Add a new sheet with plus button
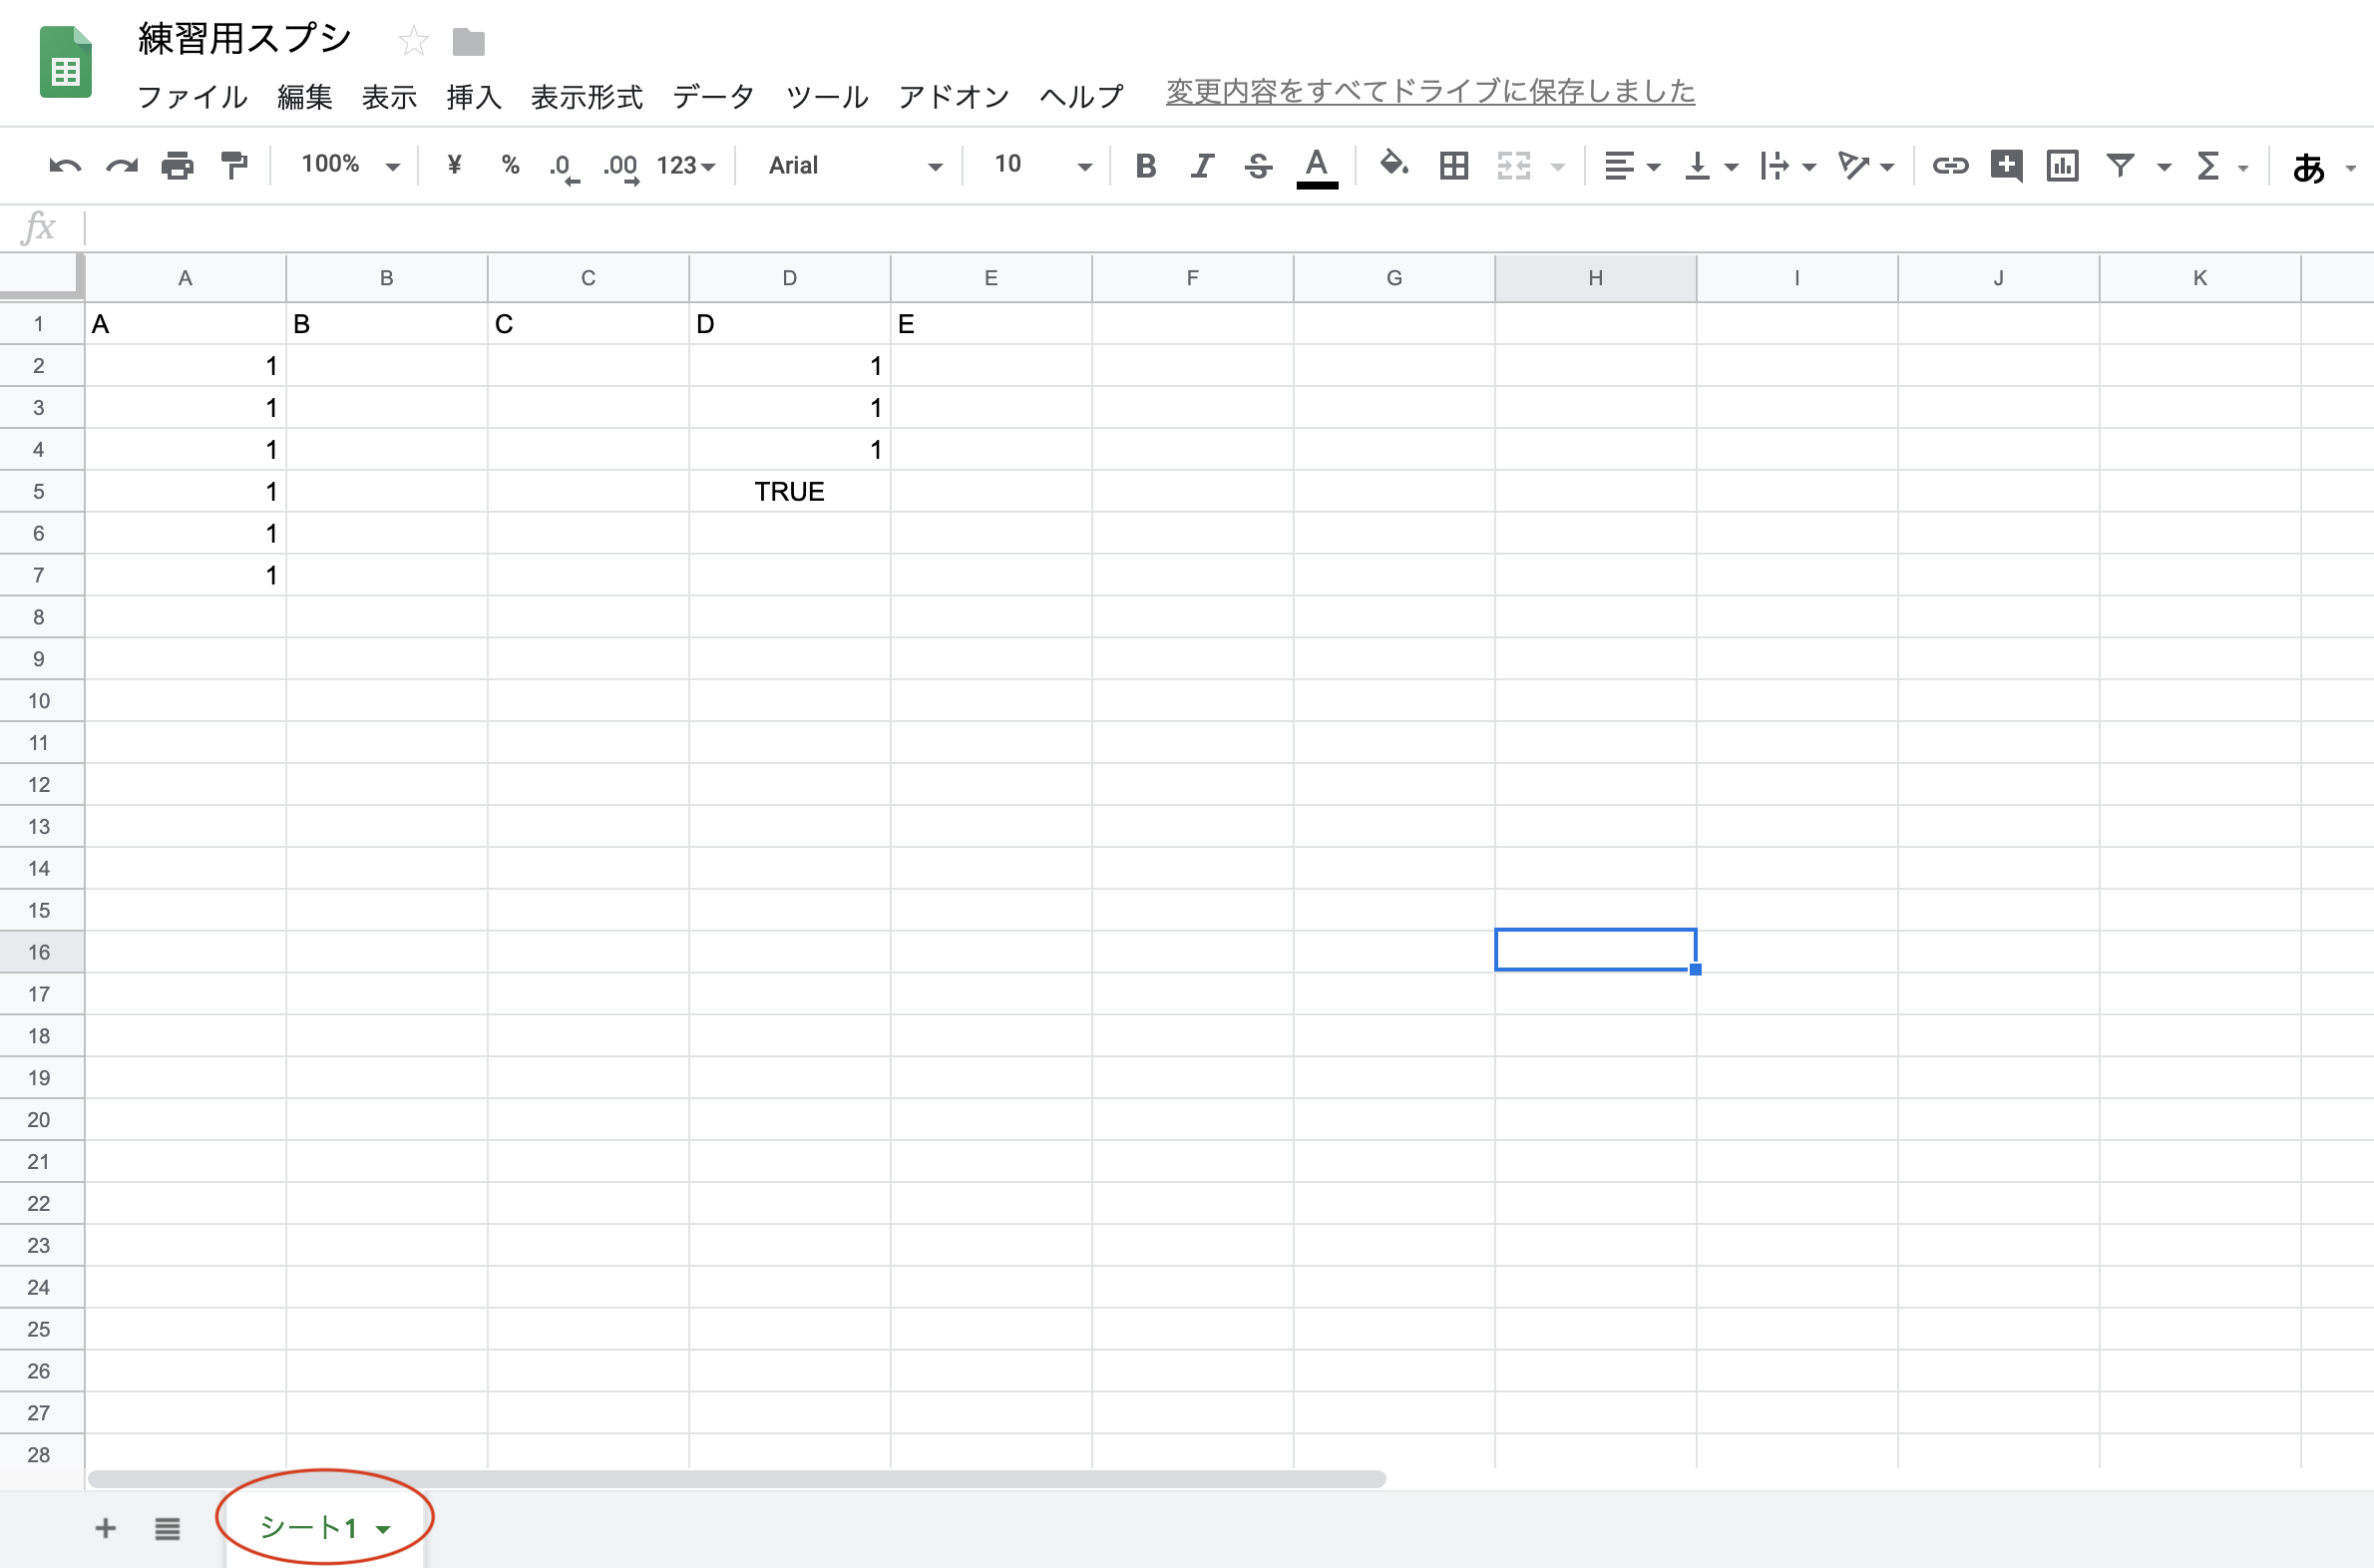The width and height of the screenshot is (2374, 1568). tap(105, 1528)
